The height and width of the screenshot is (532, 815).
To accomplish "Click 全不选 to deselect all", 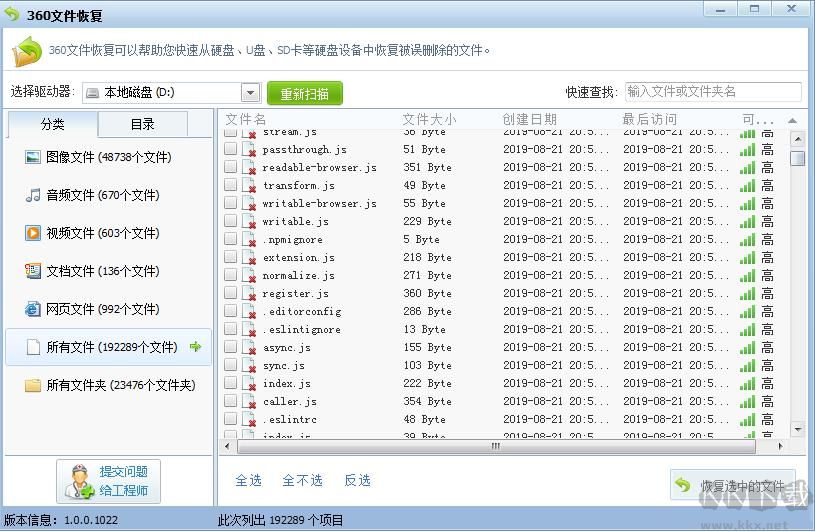I will coord(302,480).
